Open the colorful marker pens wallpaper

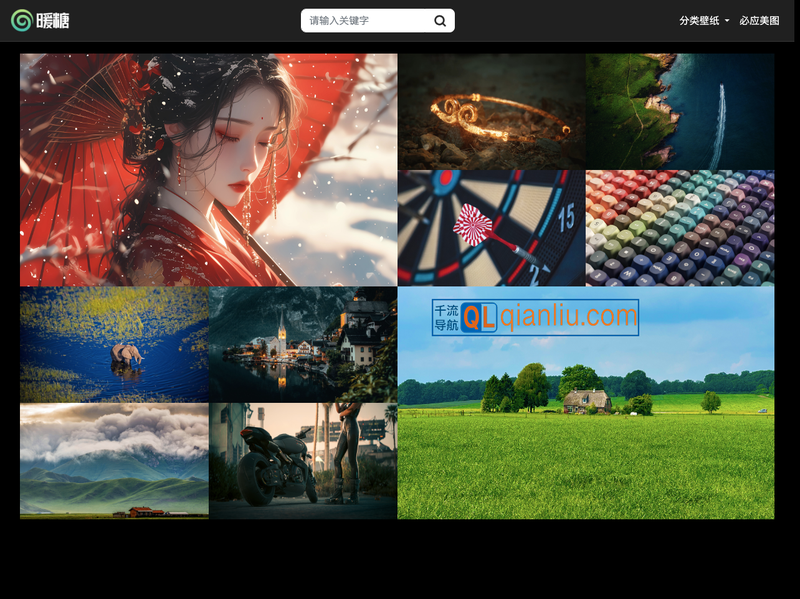[680, 228]
